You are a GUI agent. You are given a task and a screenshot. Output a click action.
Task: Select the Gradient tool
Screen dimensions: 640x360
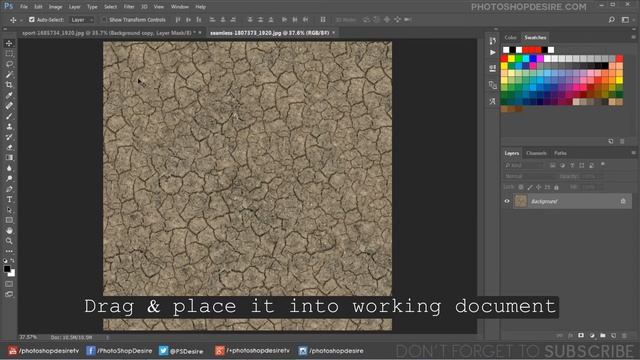point(9,158)
